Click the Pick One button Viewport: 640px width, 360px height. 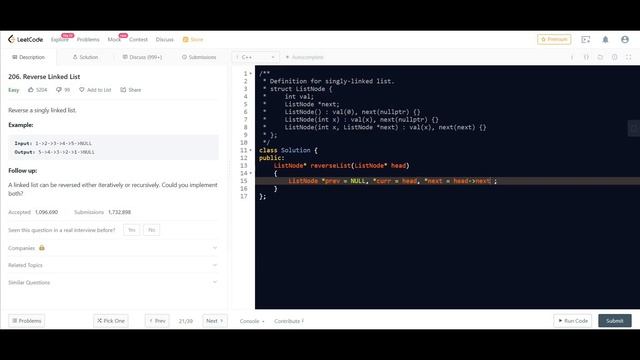111,321
